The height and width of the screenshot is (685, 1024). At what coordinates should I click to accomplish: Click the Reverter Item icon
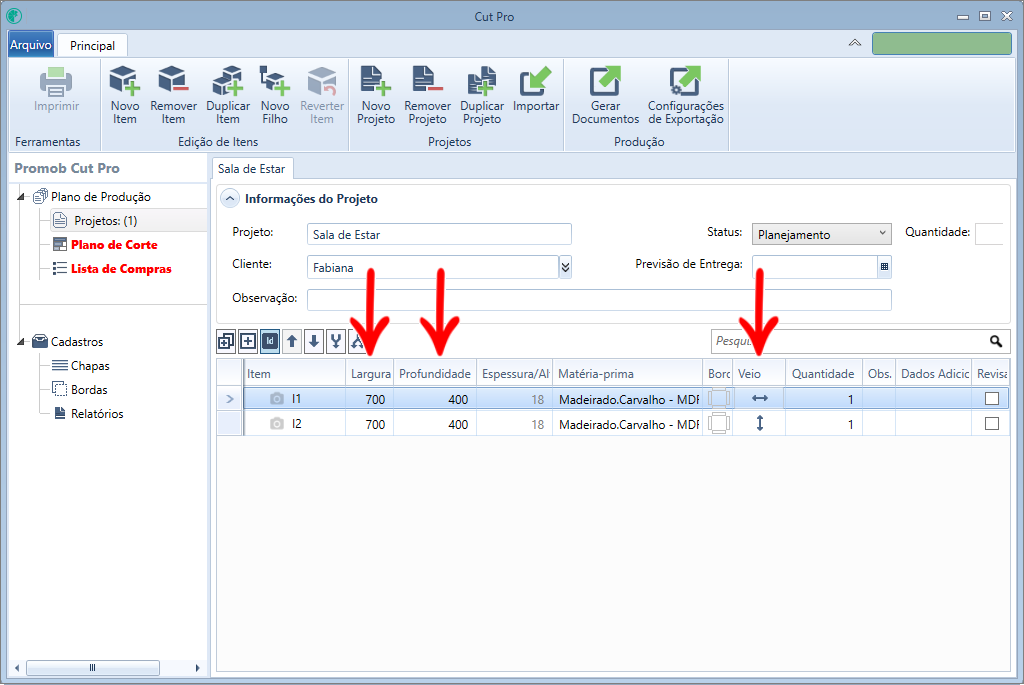click(322, 81)
